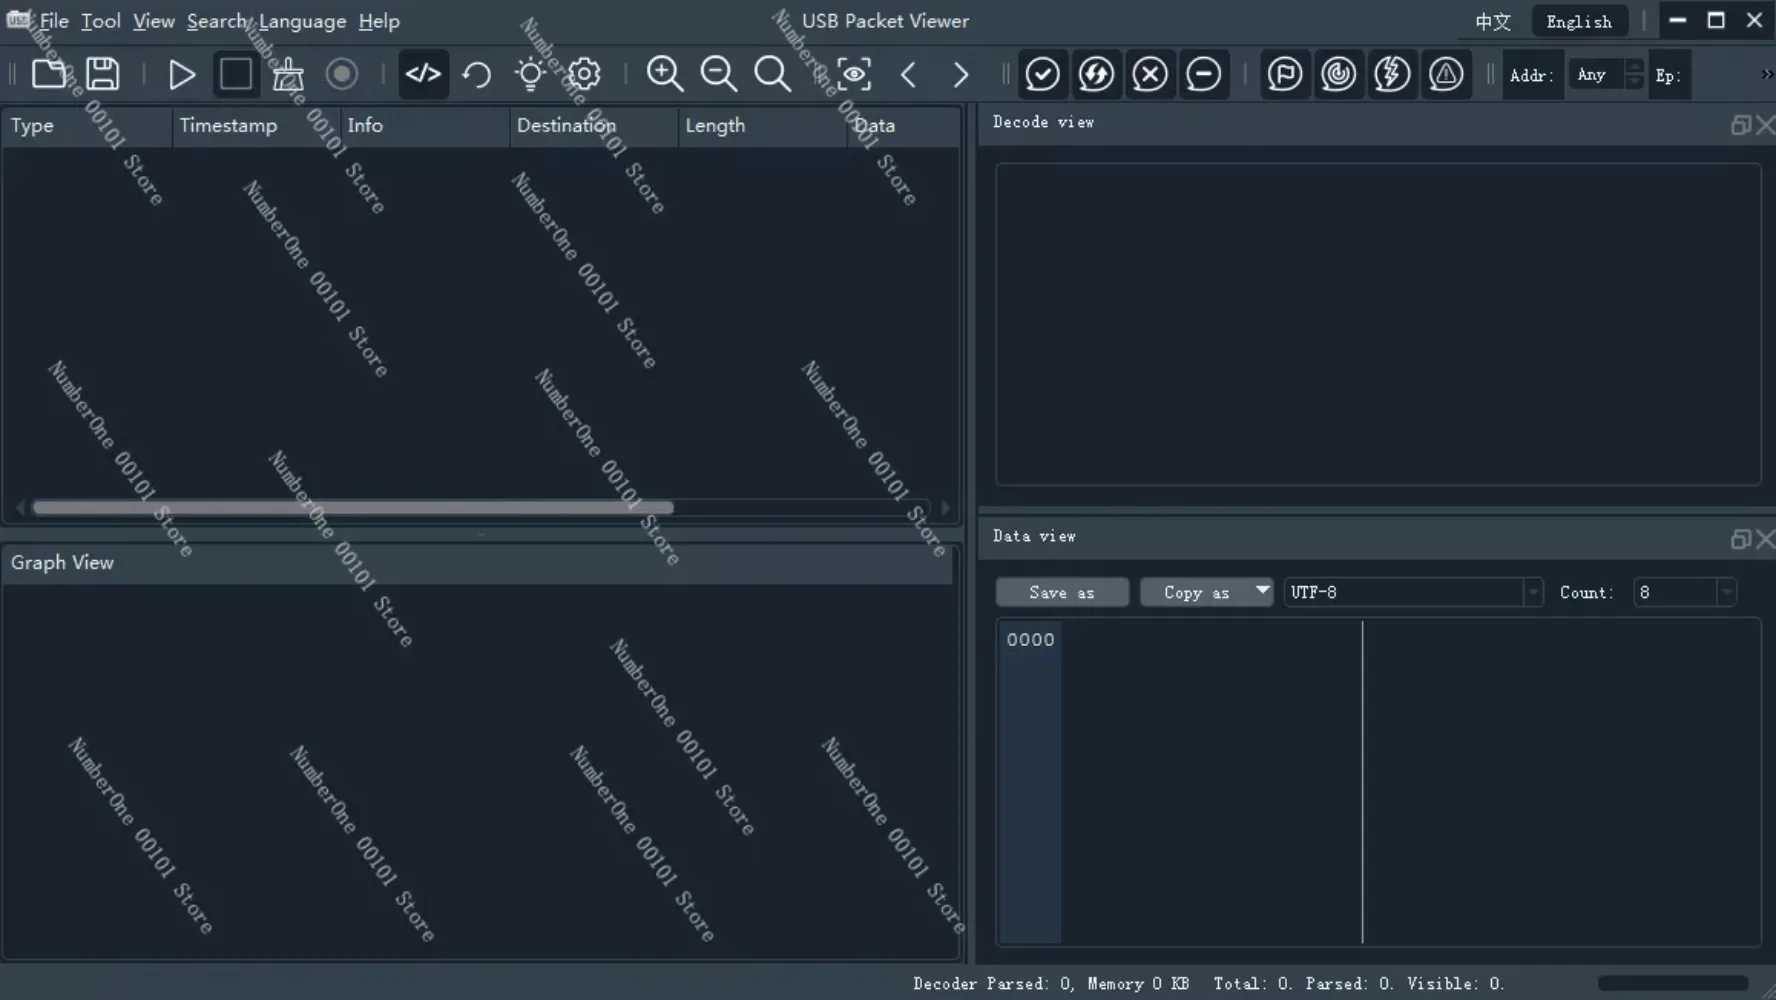This screenshot has height=1000, width=1776.
Task: Clear packets with the broom icon
Action: tap(288, 74)
